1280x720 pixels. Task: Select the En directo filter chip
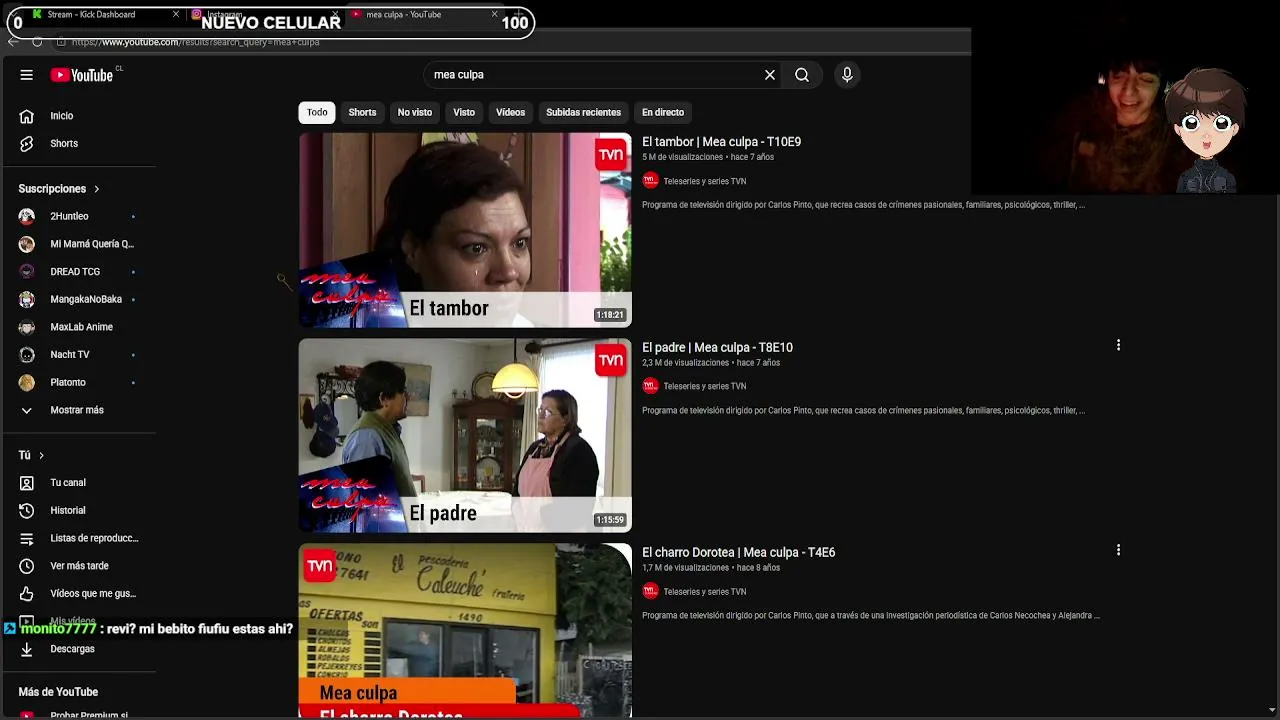(x=663, y=112)
